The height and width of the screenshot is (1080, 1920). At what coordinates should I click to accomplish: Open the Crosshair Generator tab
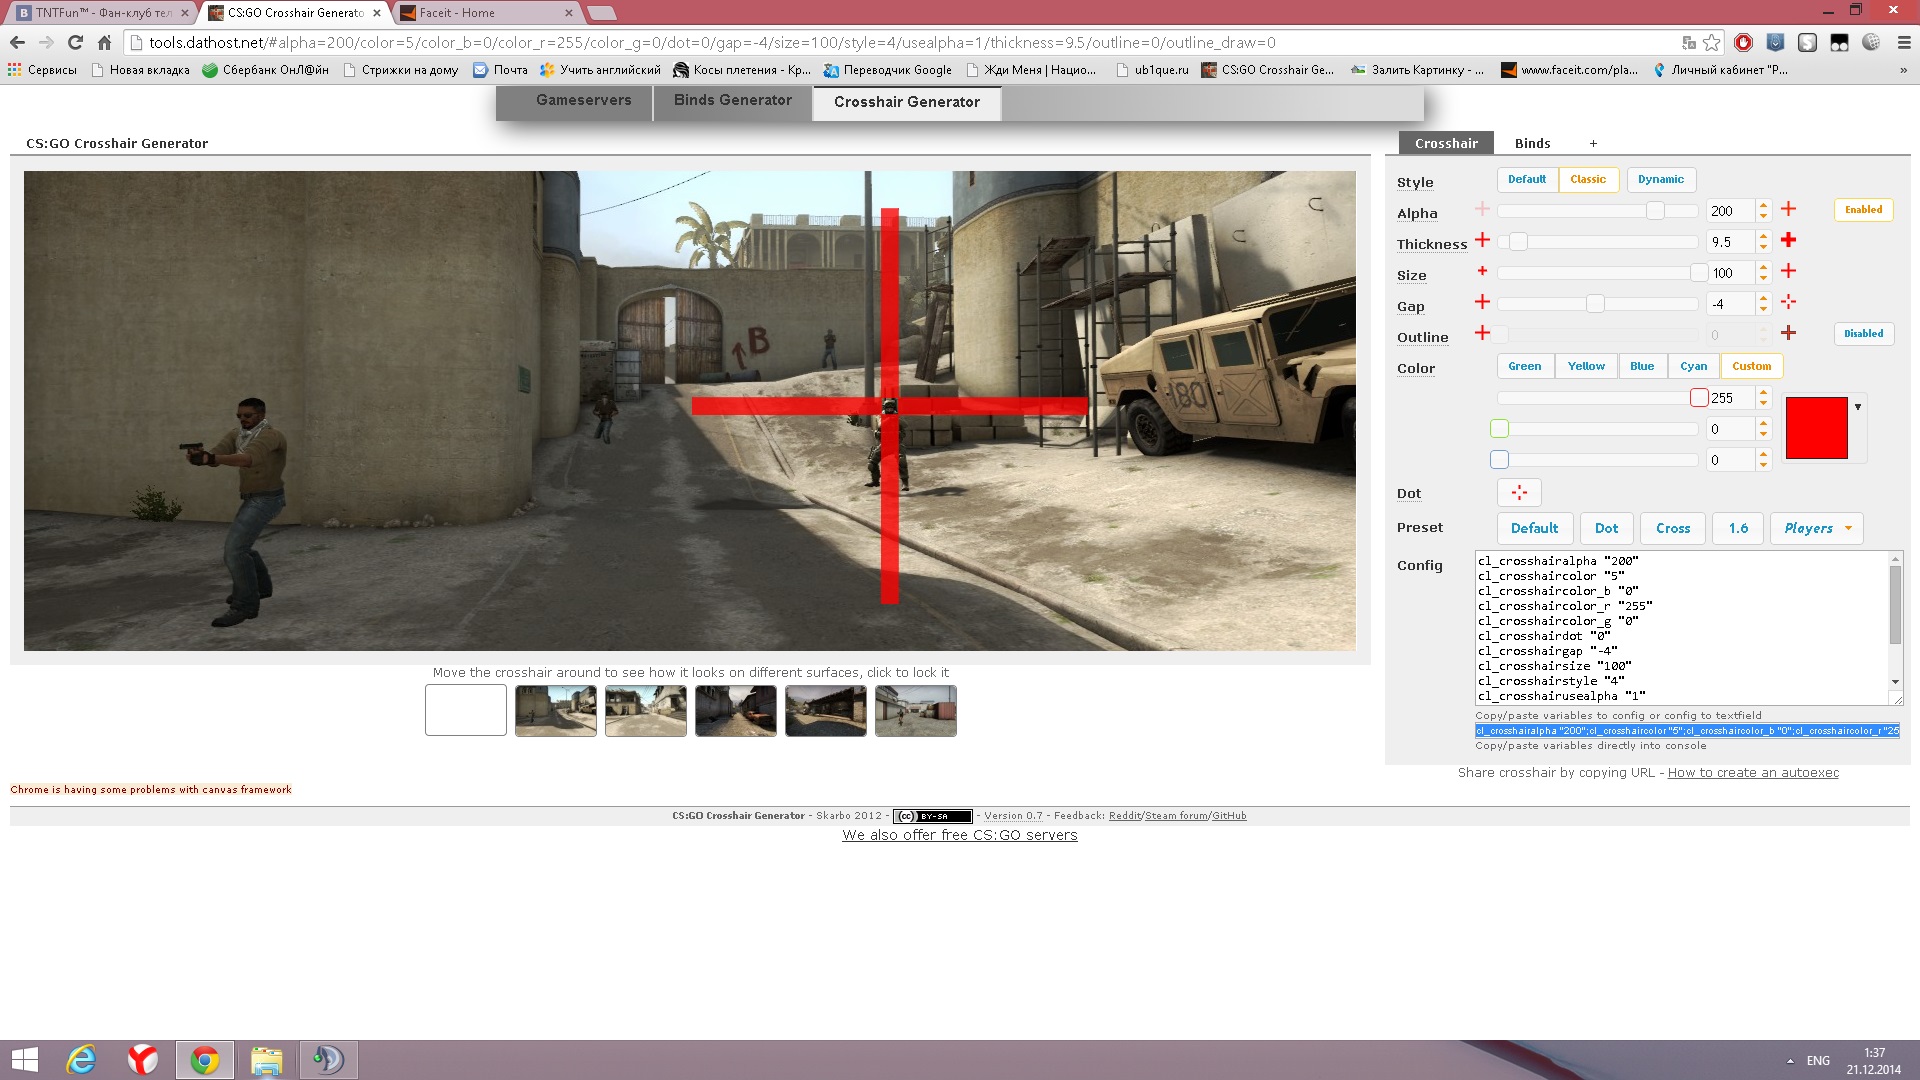[x=907, y=102]
